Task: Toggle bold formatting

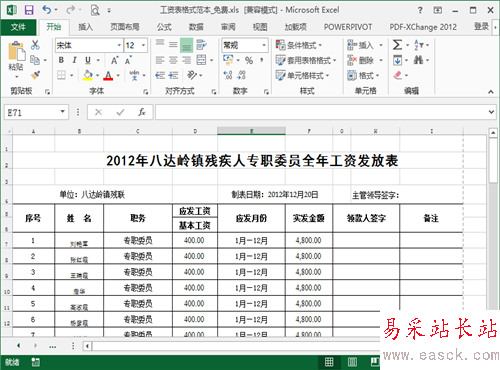Action: [61, 60]
